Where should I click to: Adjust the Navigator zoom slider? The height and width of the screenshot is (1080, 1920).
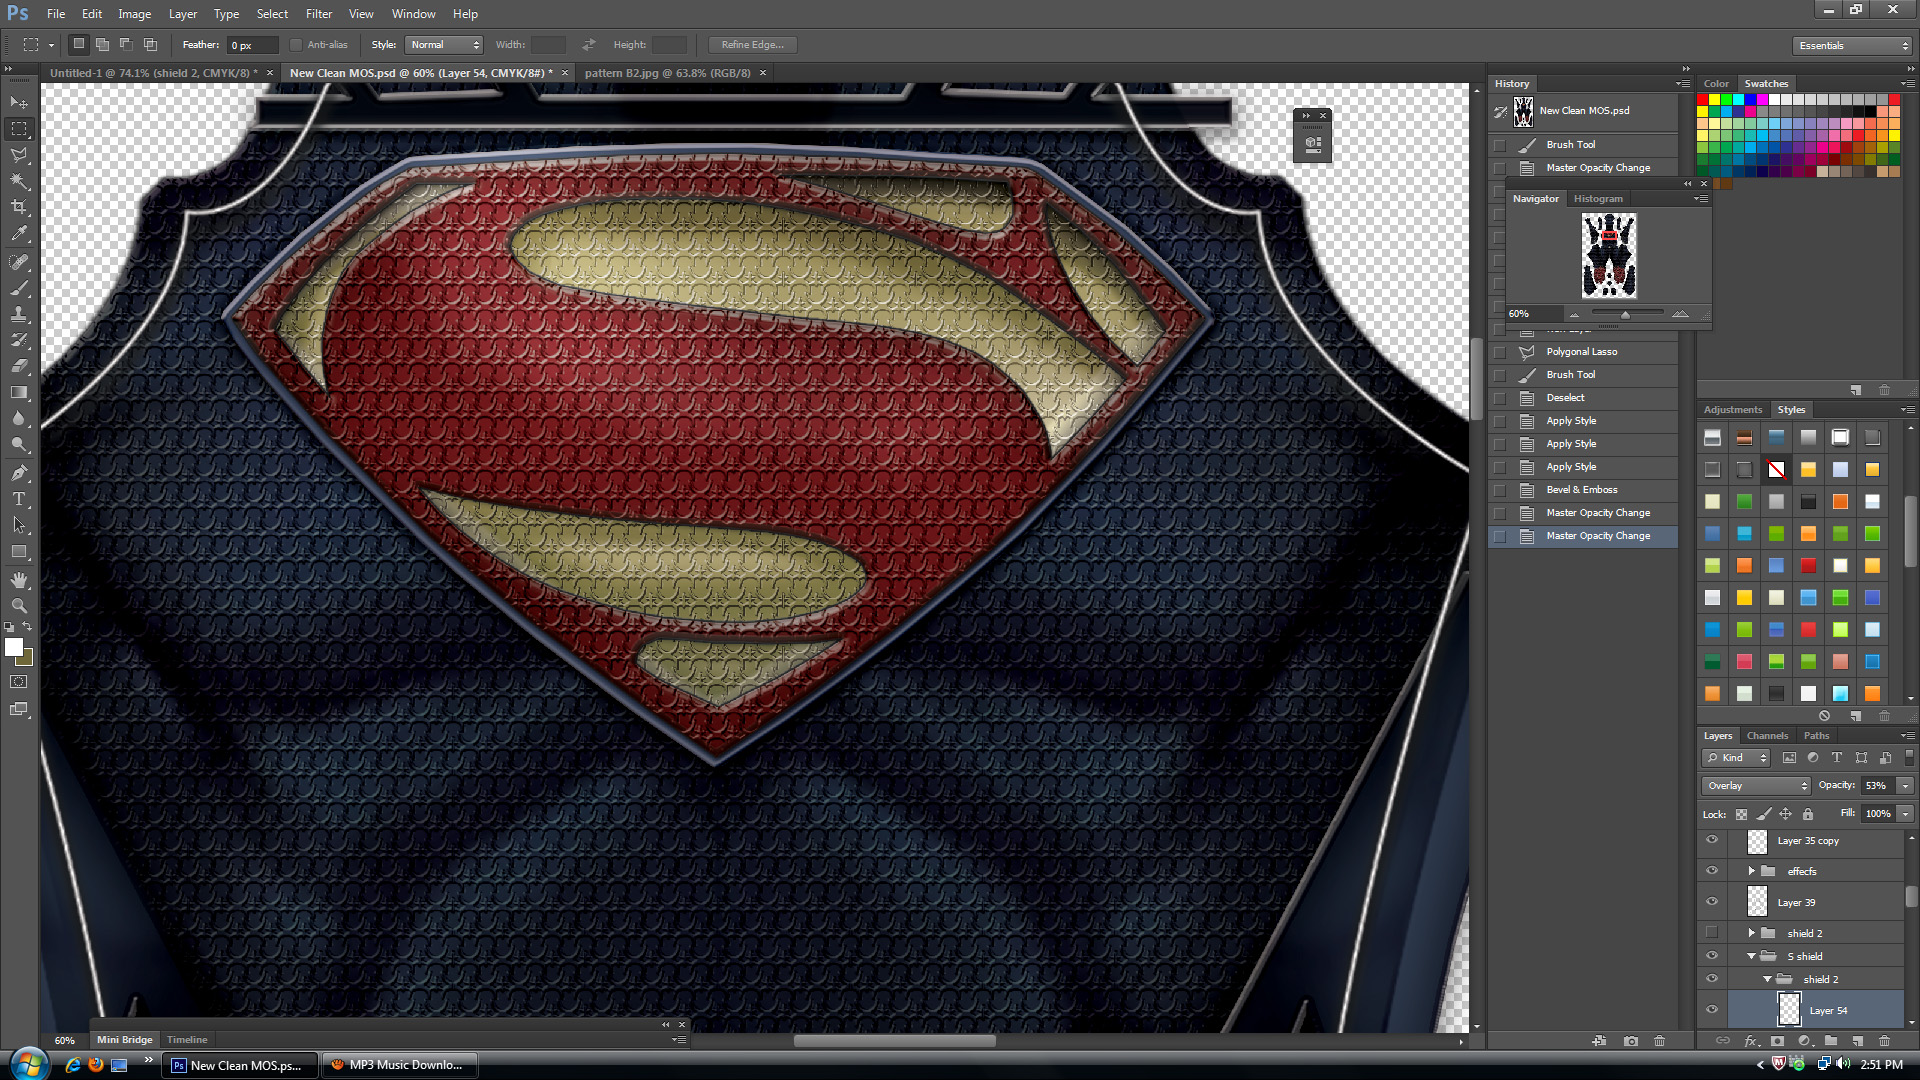[1626, 314]
